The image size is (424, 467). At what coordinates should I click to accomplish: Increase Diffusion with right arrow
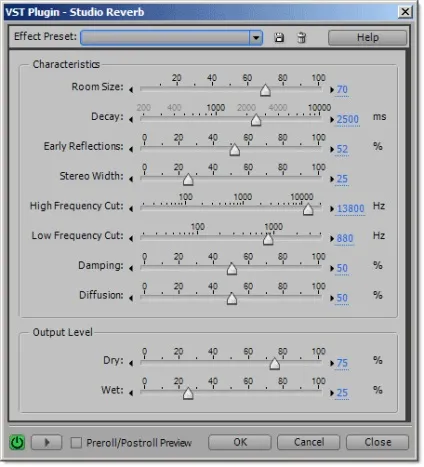click(332, 298)
